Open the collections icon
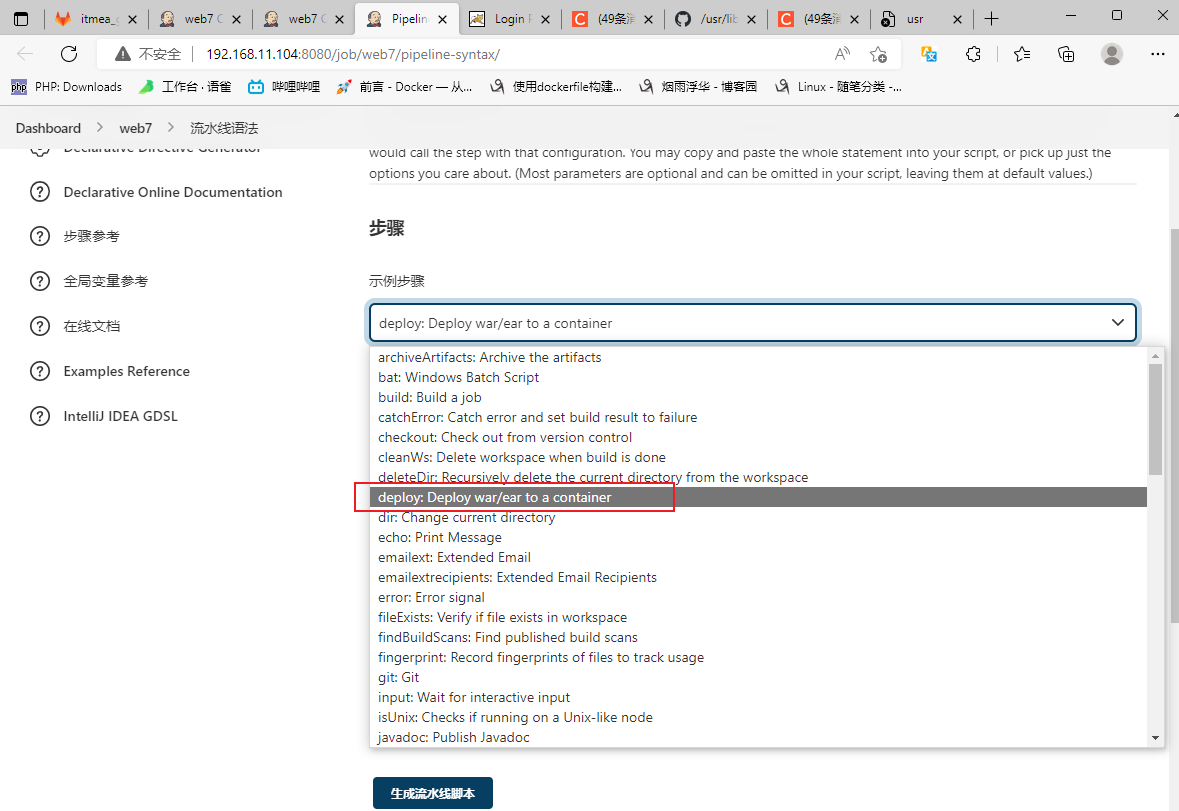 coord(1066,54)
